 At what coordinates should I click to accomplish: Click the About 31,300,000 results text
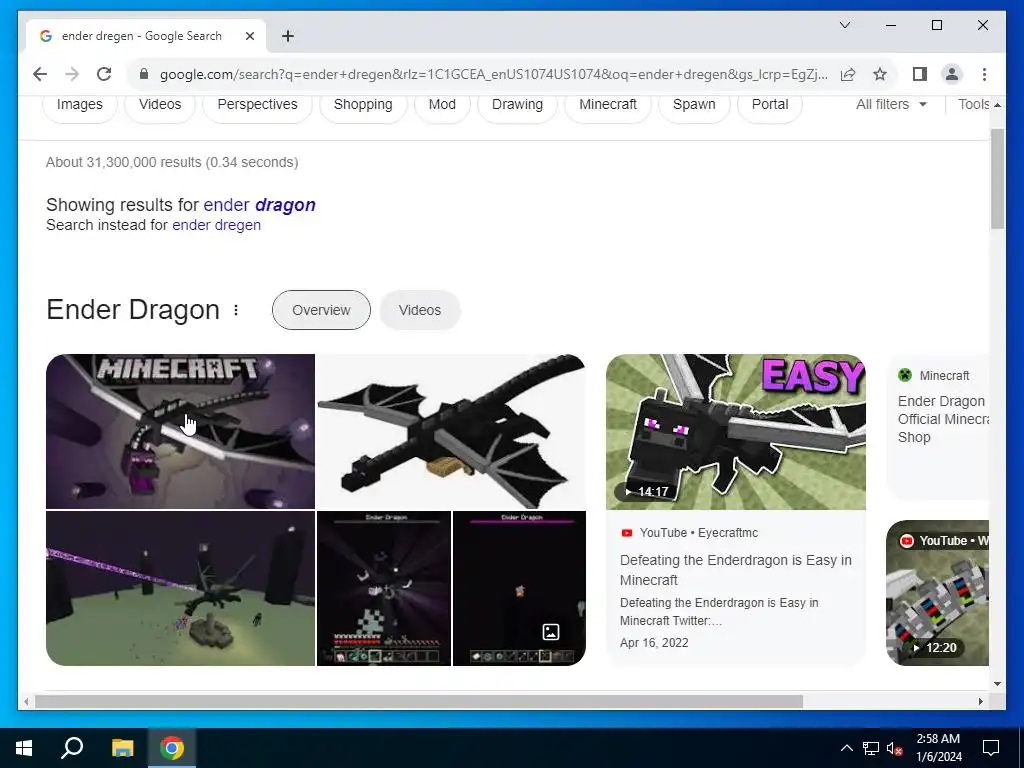[172, 163]
